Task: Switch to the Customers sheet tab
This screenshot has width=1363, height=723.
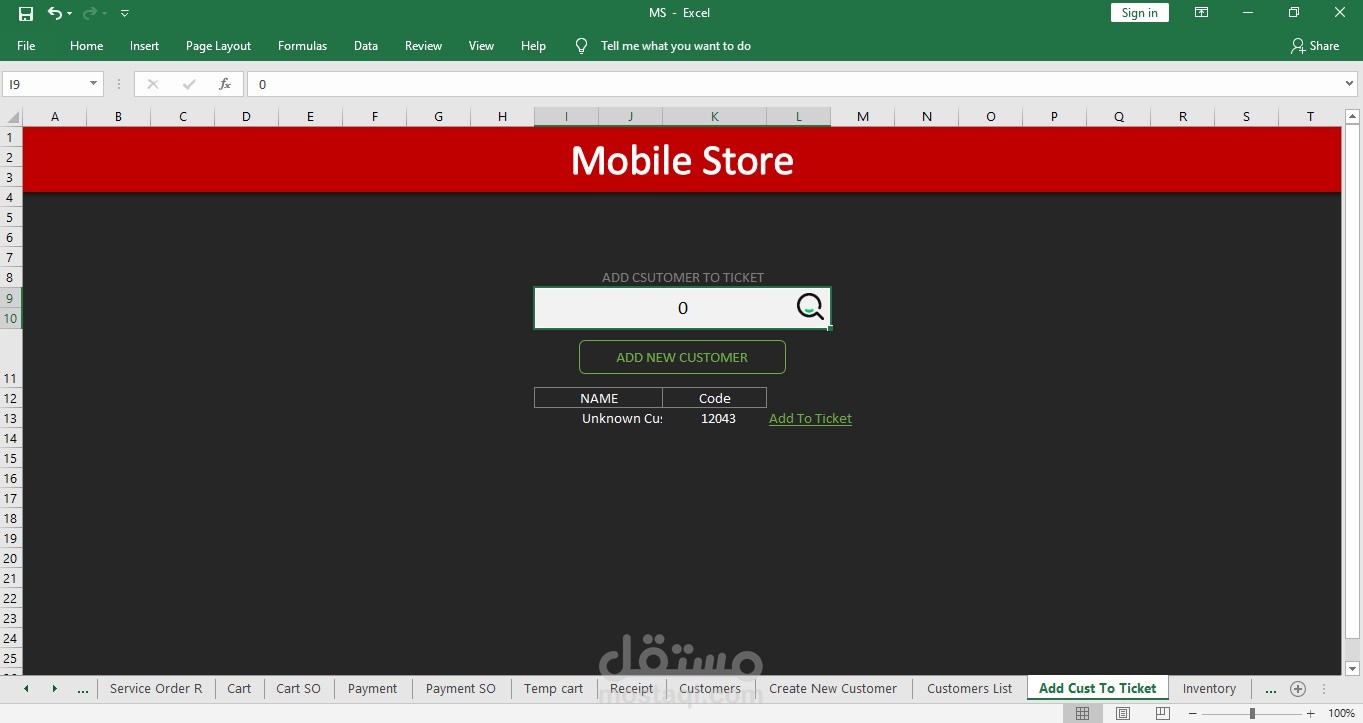Action: [710, 689]
